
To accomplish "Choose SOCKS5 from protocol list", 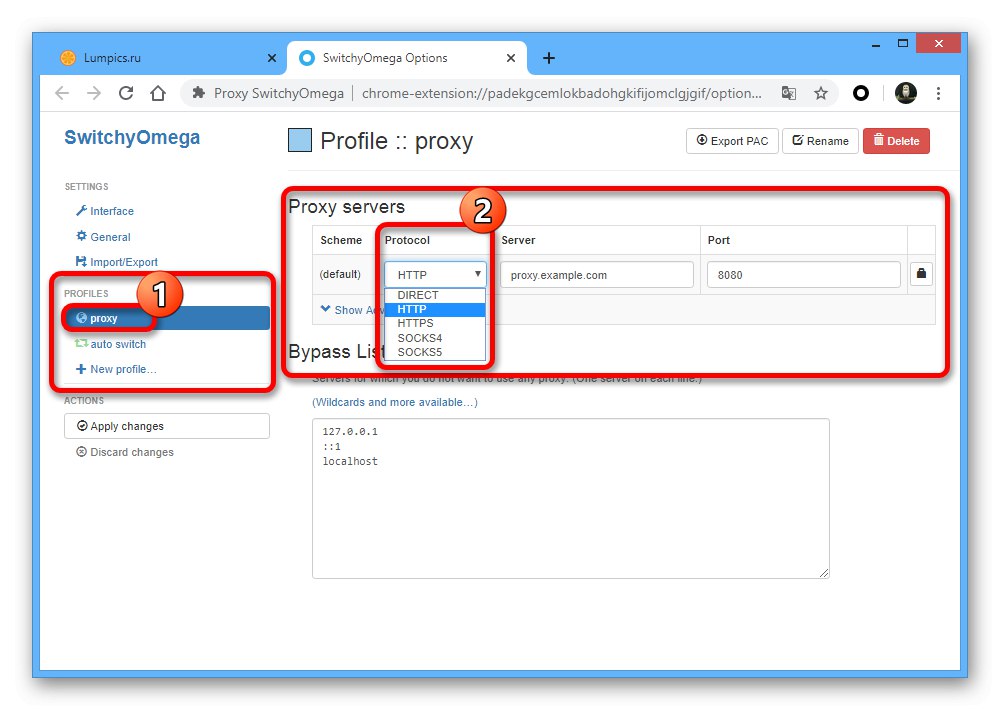I will pos(436,352).
